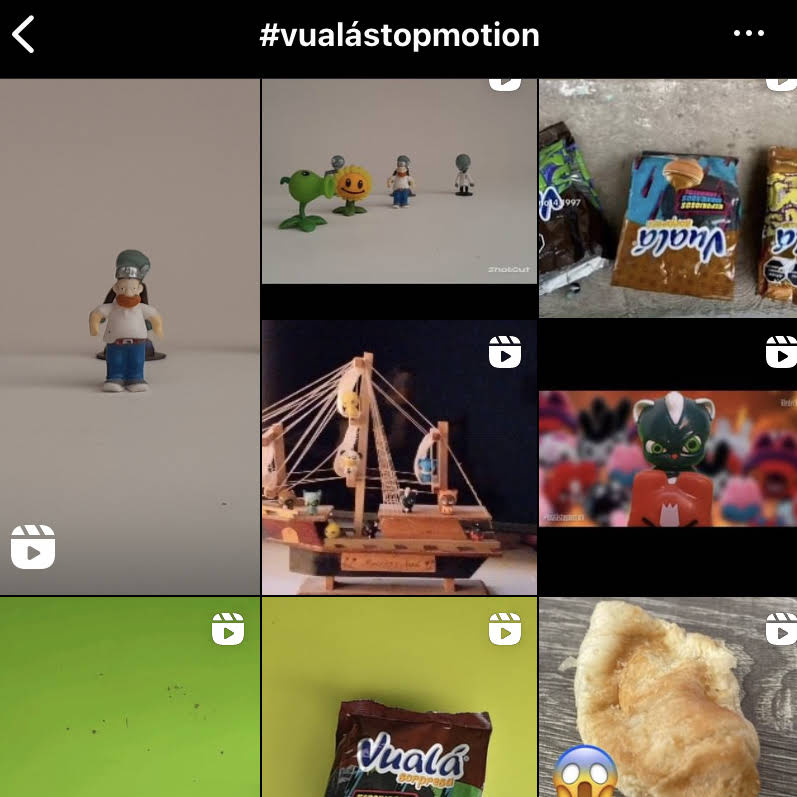The height and width of the screenshot is (797, 797).
Task: Tap the #vualástopmotion hashtag title
Action: pyautogui.click(x=399, y=35)
